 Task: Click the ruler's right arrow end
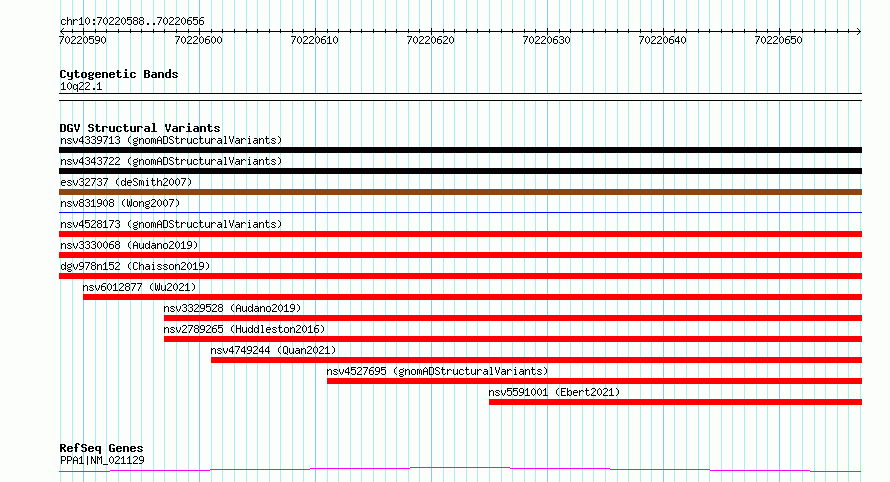[x=859, y=31]
